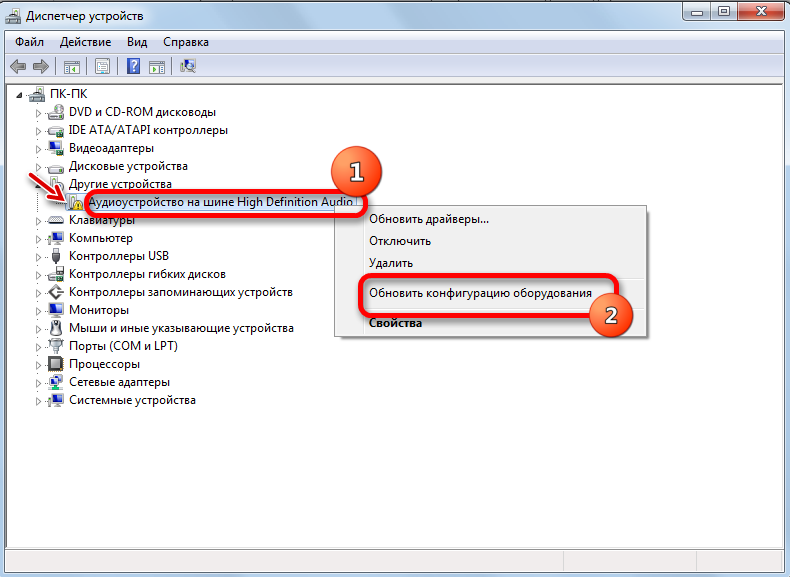Click the blue Help question-mark icon
The width and height of the screenshot is (790, 577).
[134, 66]
